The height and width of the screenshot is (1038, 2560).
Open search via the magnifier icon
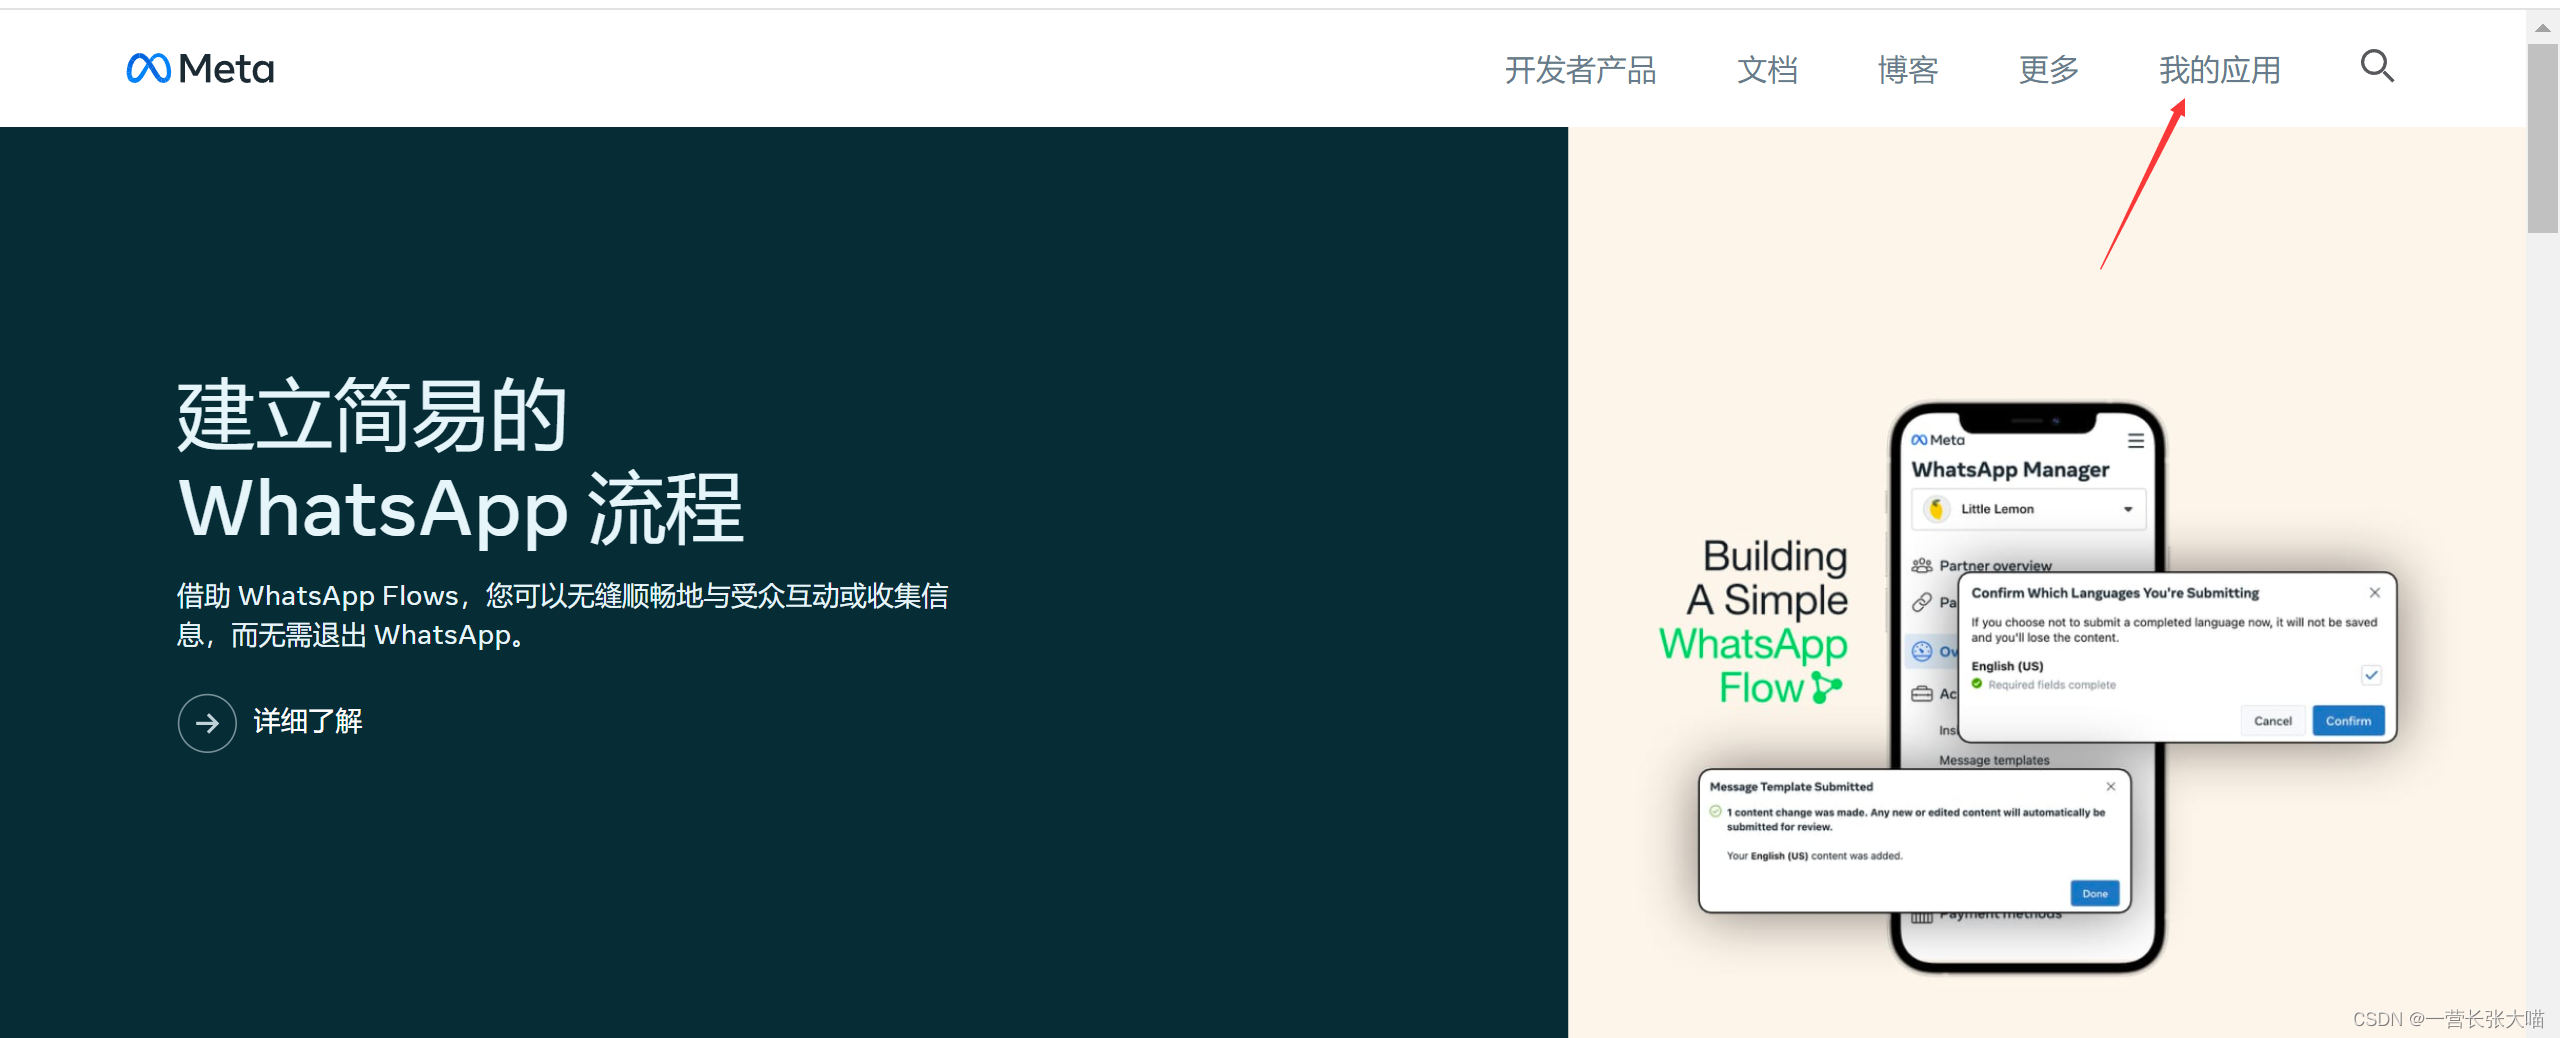(2376, 66)
